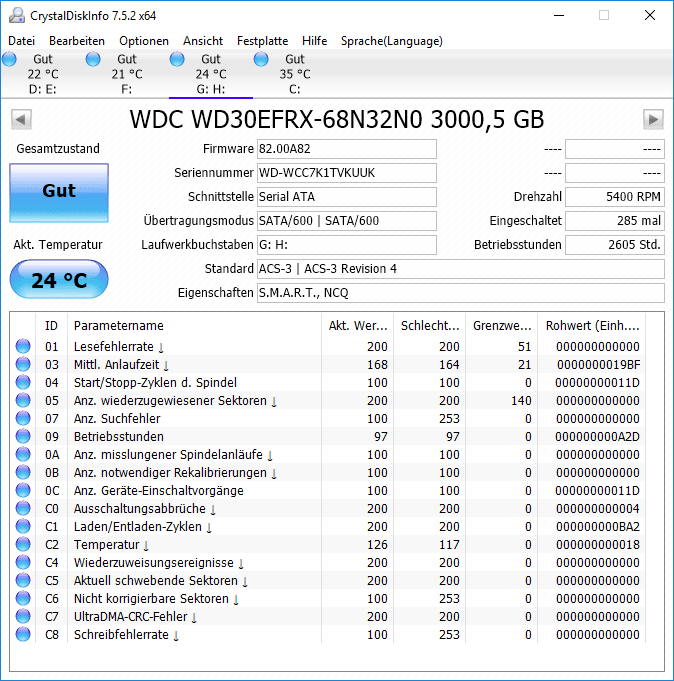Click status orb in the C2 Temperatur row
674x681 pixels.
tap(23, 544)
